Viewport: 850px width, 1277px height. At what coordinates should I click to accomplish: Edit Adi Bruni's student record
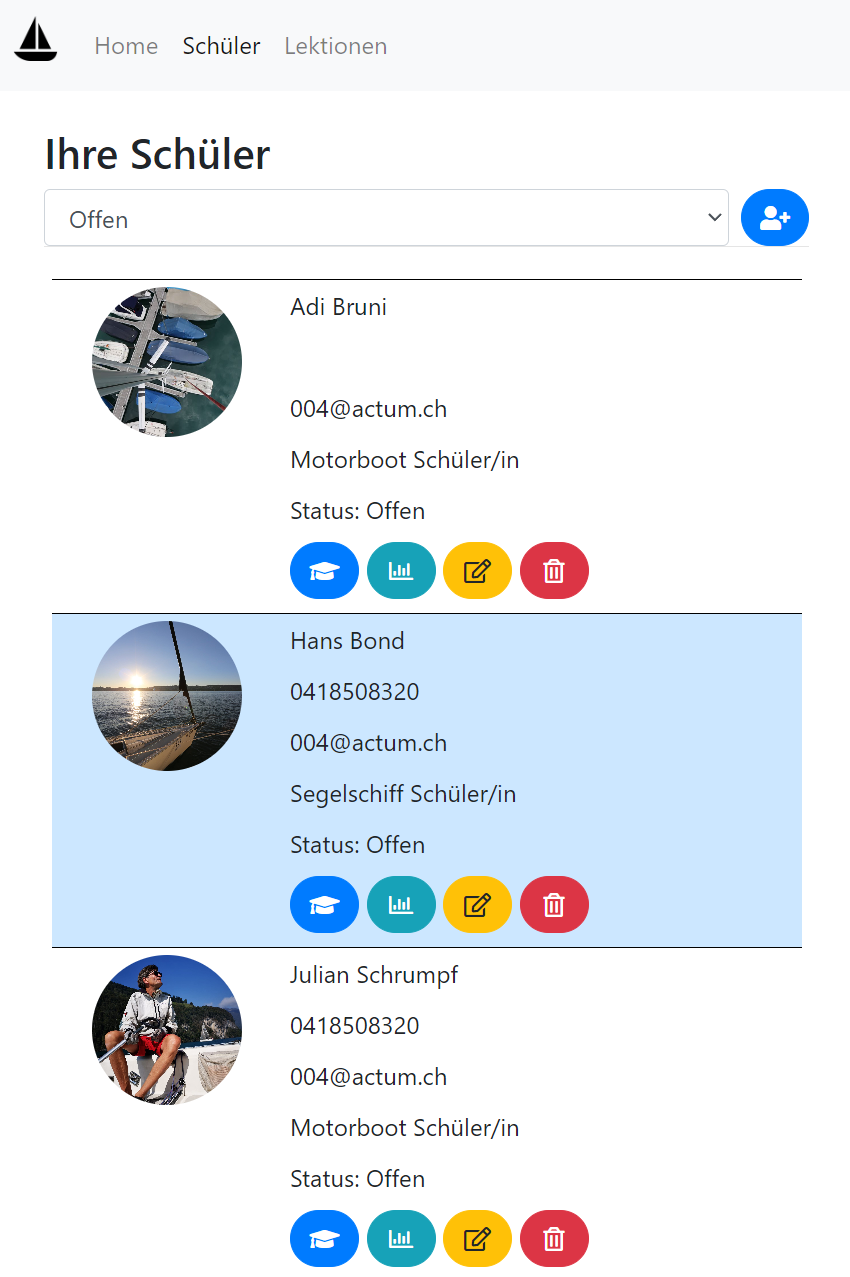[x=477, y=571]
